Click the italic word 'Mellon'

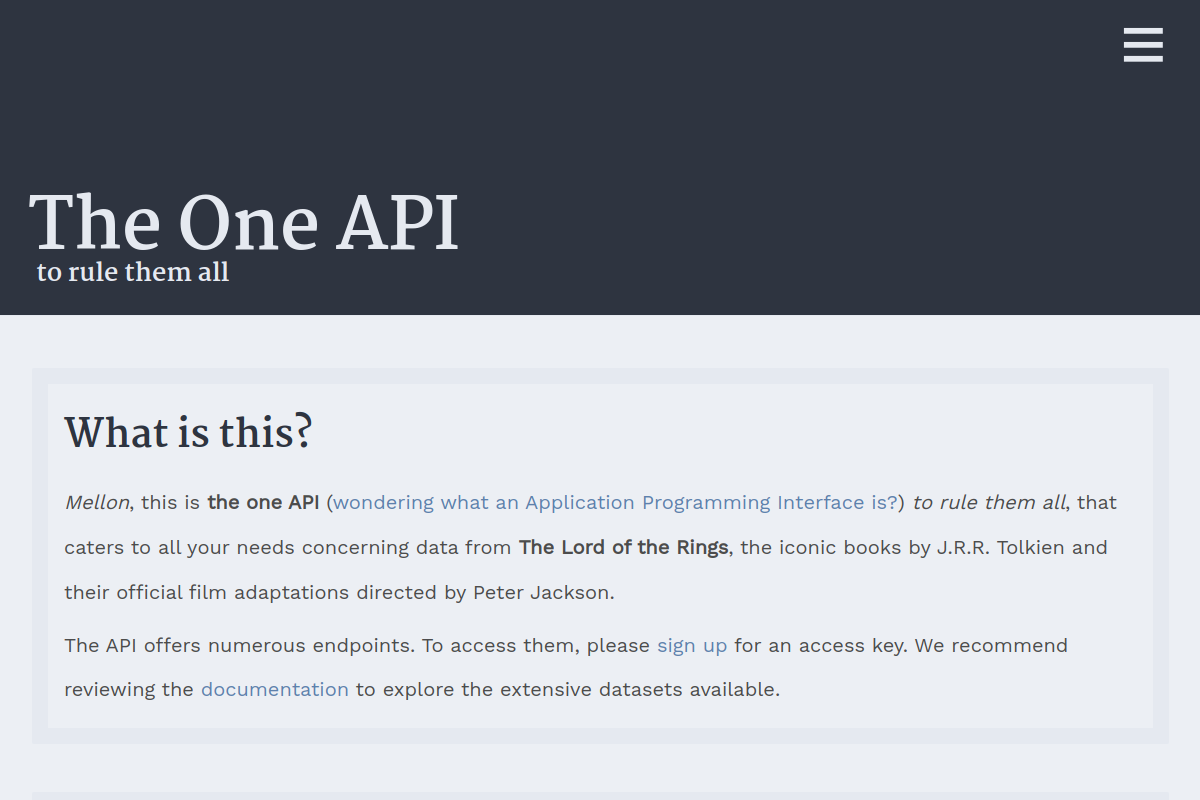pos(97,502)
